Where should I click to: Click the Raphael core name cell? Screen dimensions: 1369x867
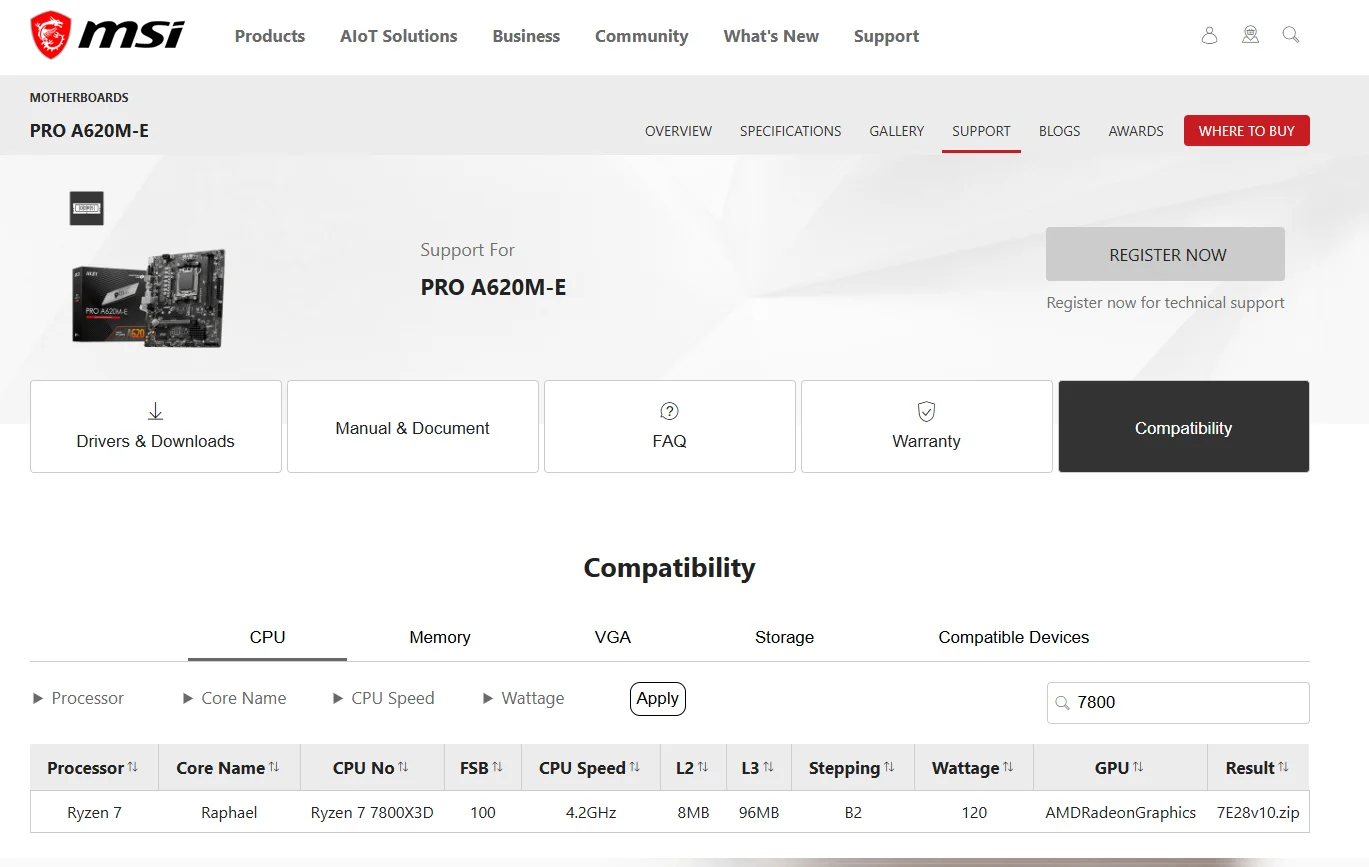coord(229,812)
